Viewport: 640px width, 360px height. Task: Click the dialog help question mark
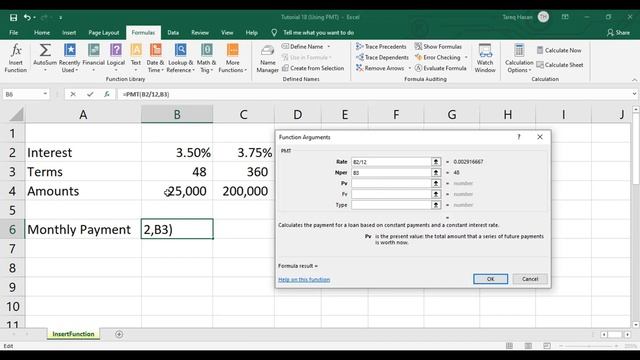[x=519, y=137]
